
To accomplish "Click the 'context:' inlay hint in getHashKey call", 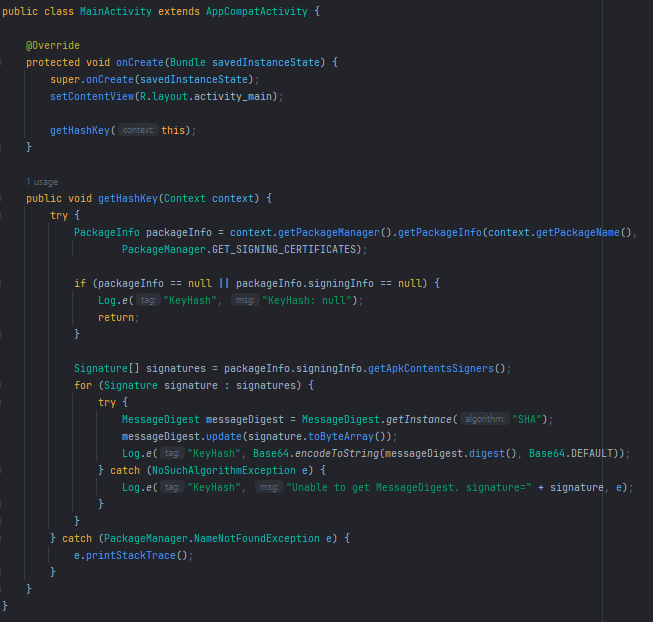I will (138, 130).
